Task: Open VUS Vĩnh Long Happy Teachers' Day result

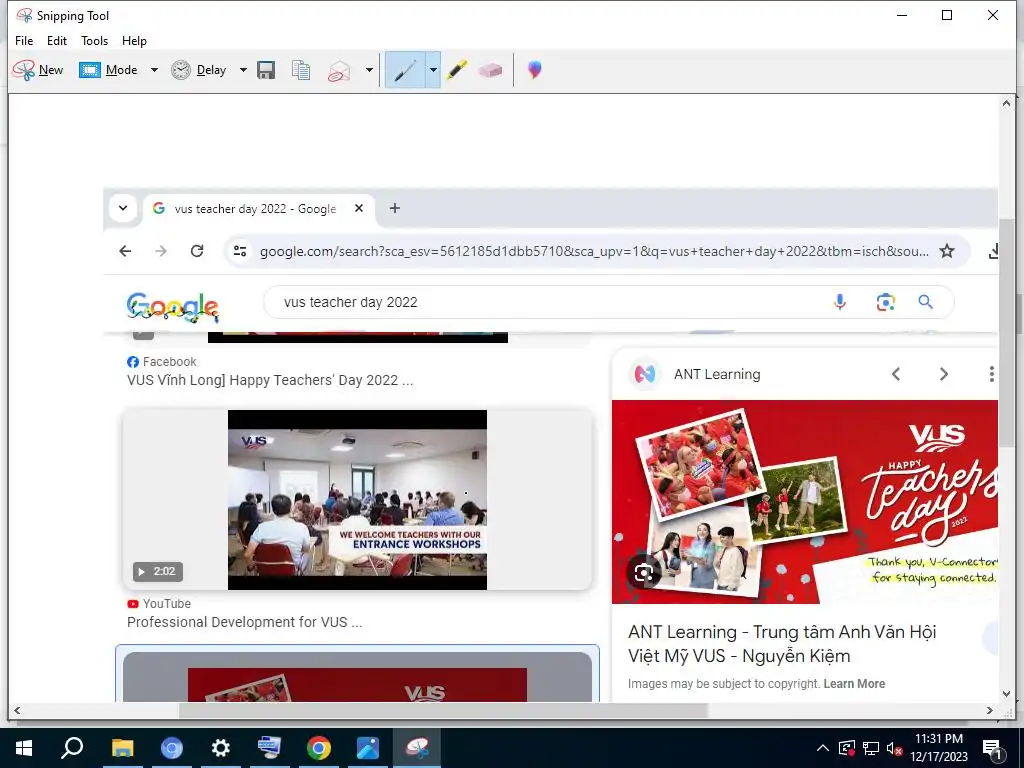Action: (270, 380)
